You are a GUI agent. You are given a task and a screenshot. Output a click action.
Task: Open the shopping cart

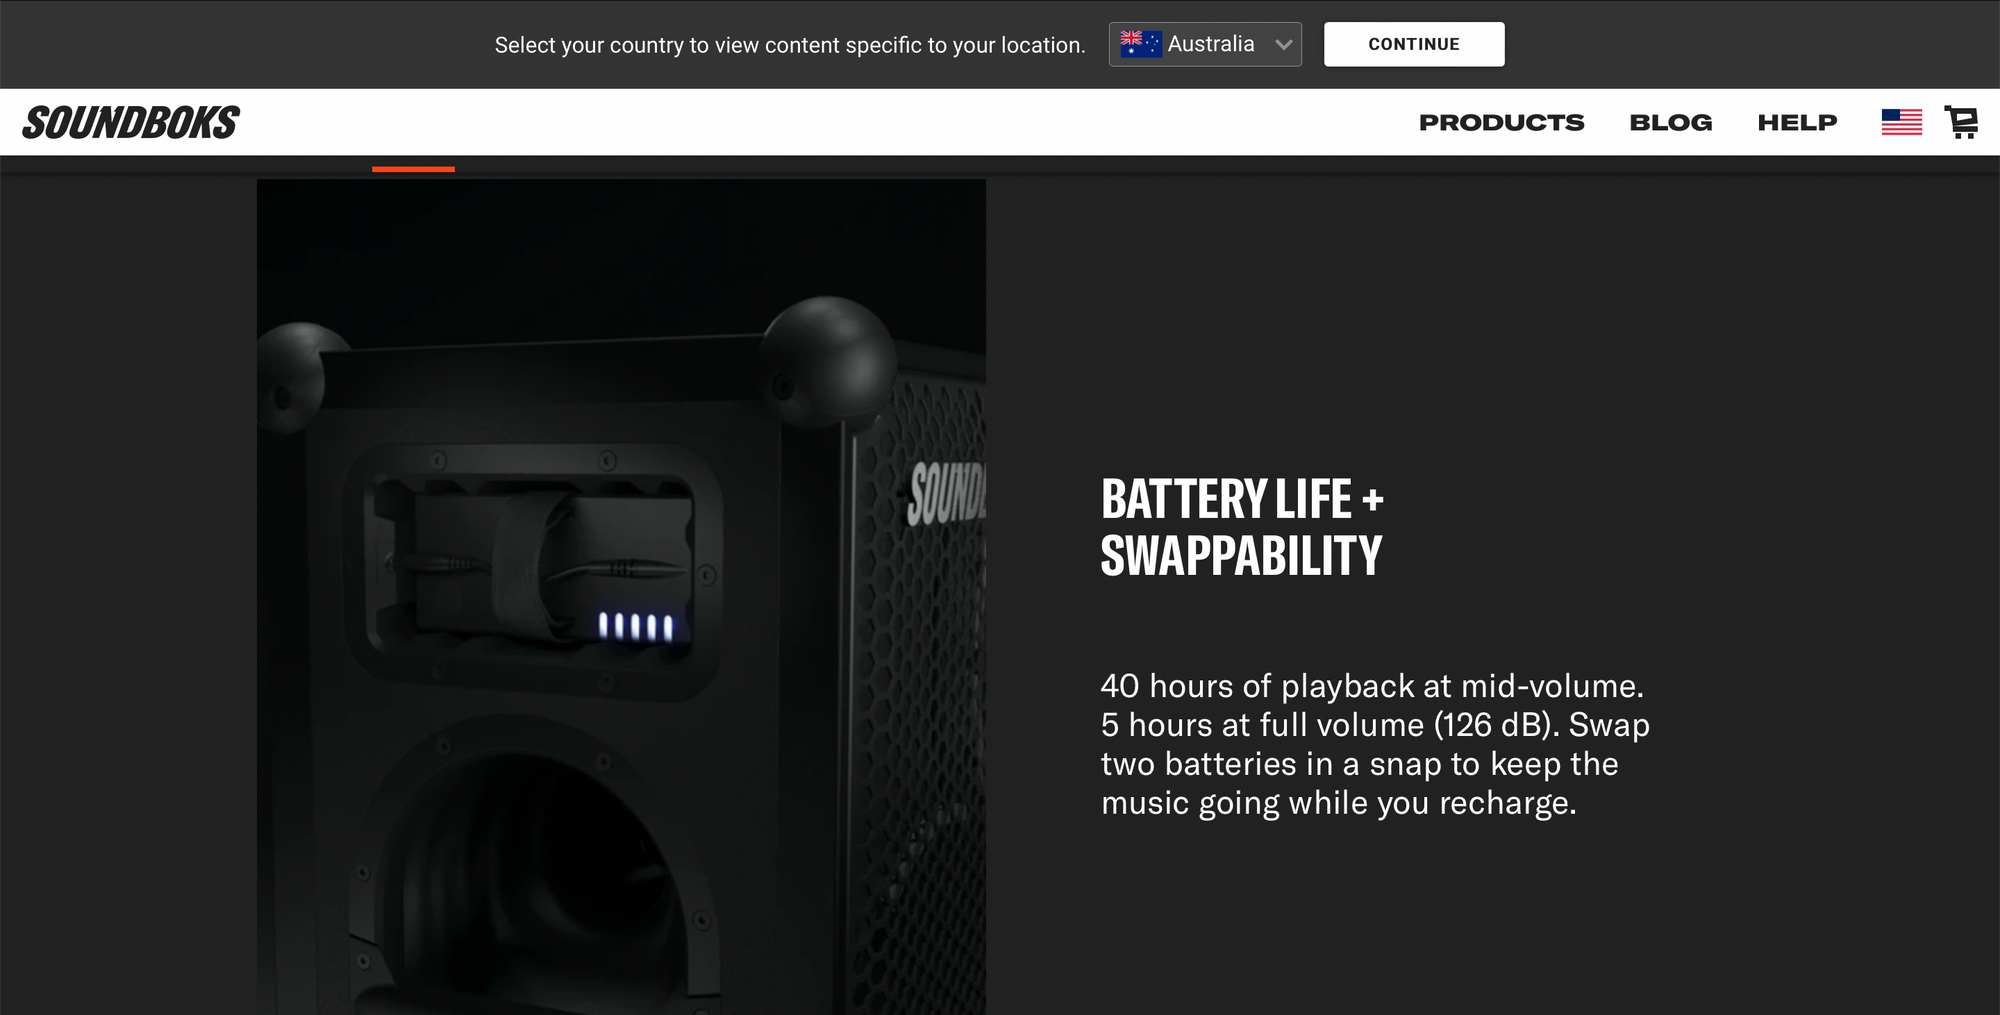[1961, 122]
